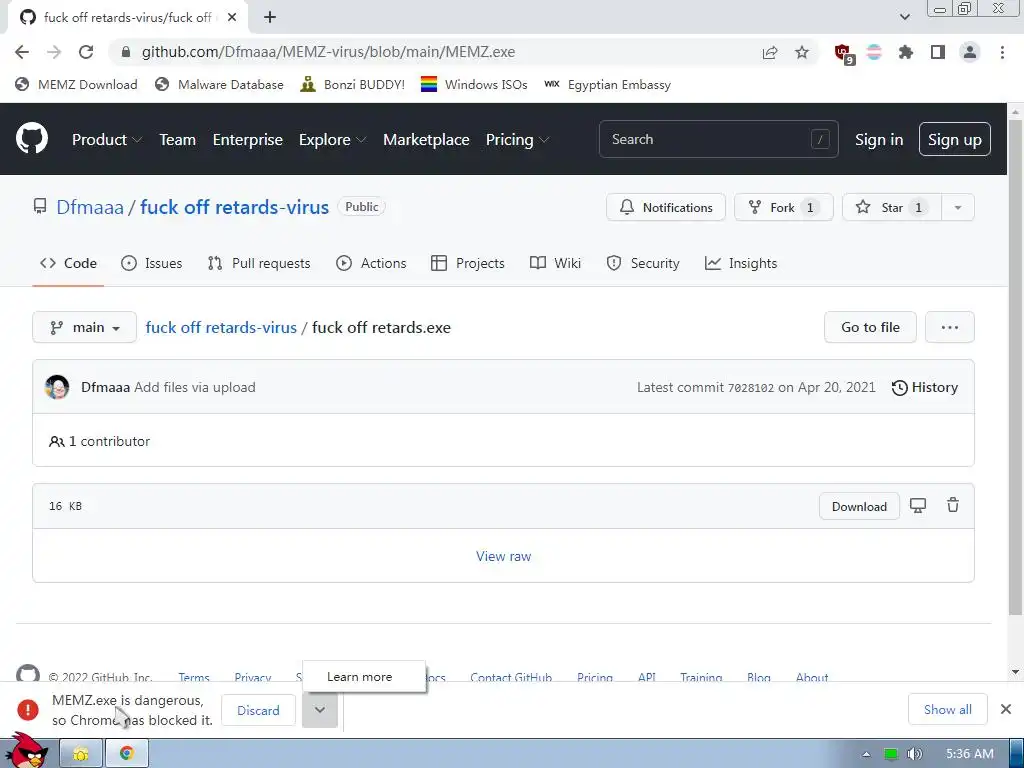Open the Windows ISOs bookmark
The width and height of the screenshot is (1024, 768).
tap(474, 85)
